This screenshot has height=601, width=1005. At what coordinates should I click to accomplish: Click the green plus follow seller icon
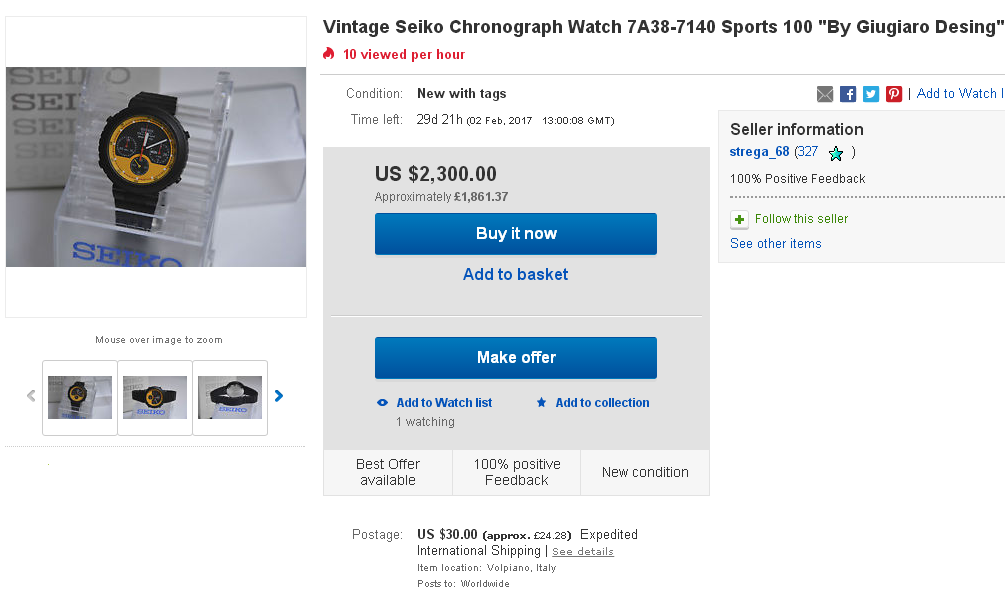coord(740,220)
